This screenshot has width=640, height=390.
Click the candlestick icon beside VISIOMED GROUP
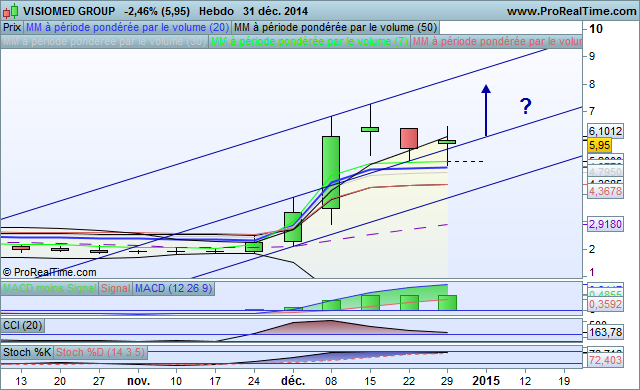pos(11,11)
